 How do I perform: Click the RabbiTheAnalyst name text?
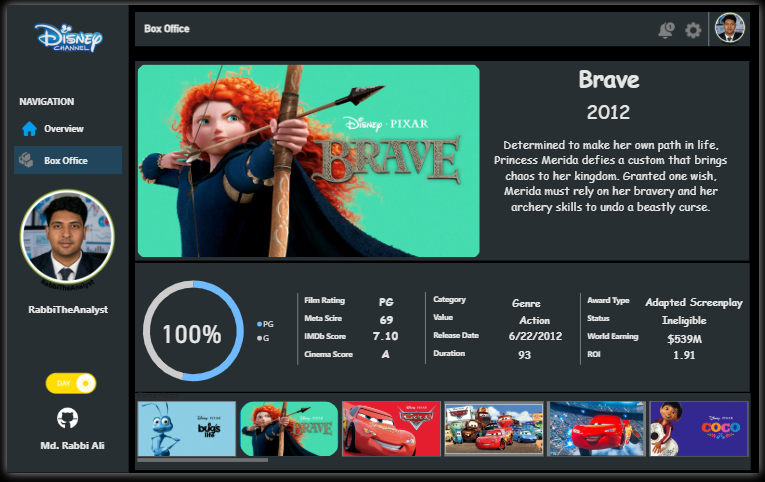point(68,310)
